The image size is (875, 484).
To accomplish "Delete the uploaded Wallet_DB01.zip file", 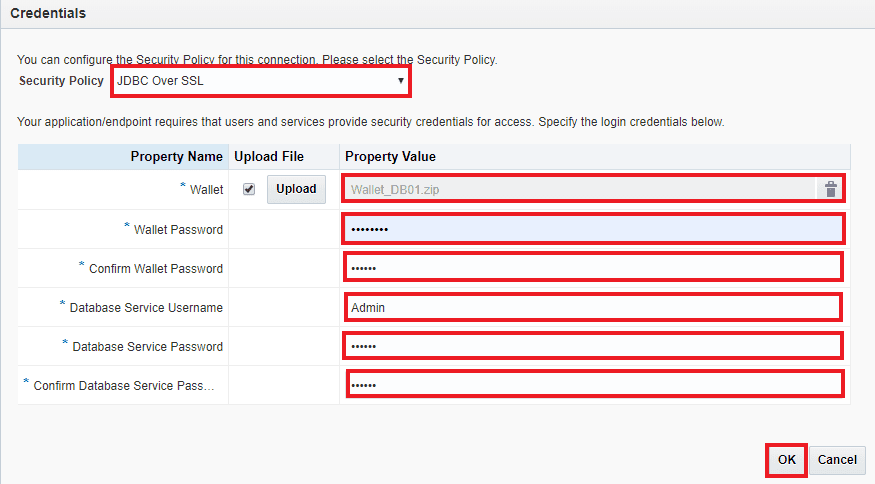I will 830,189.
